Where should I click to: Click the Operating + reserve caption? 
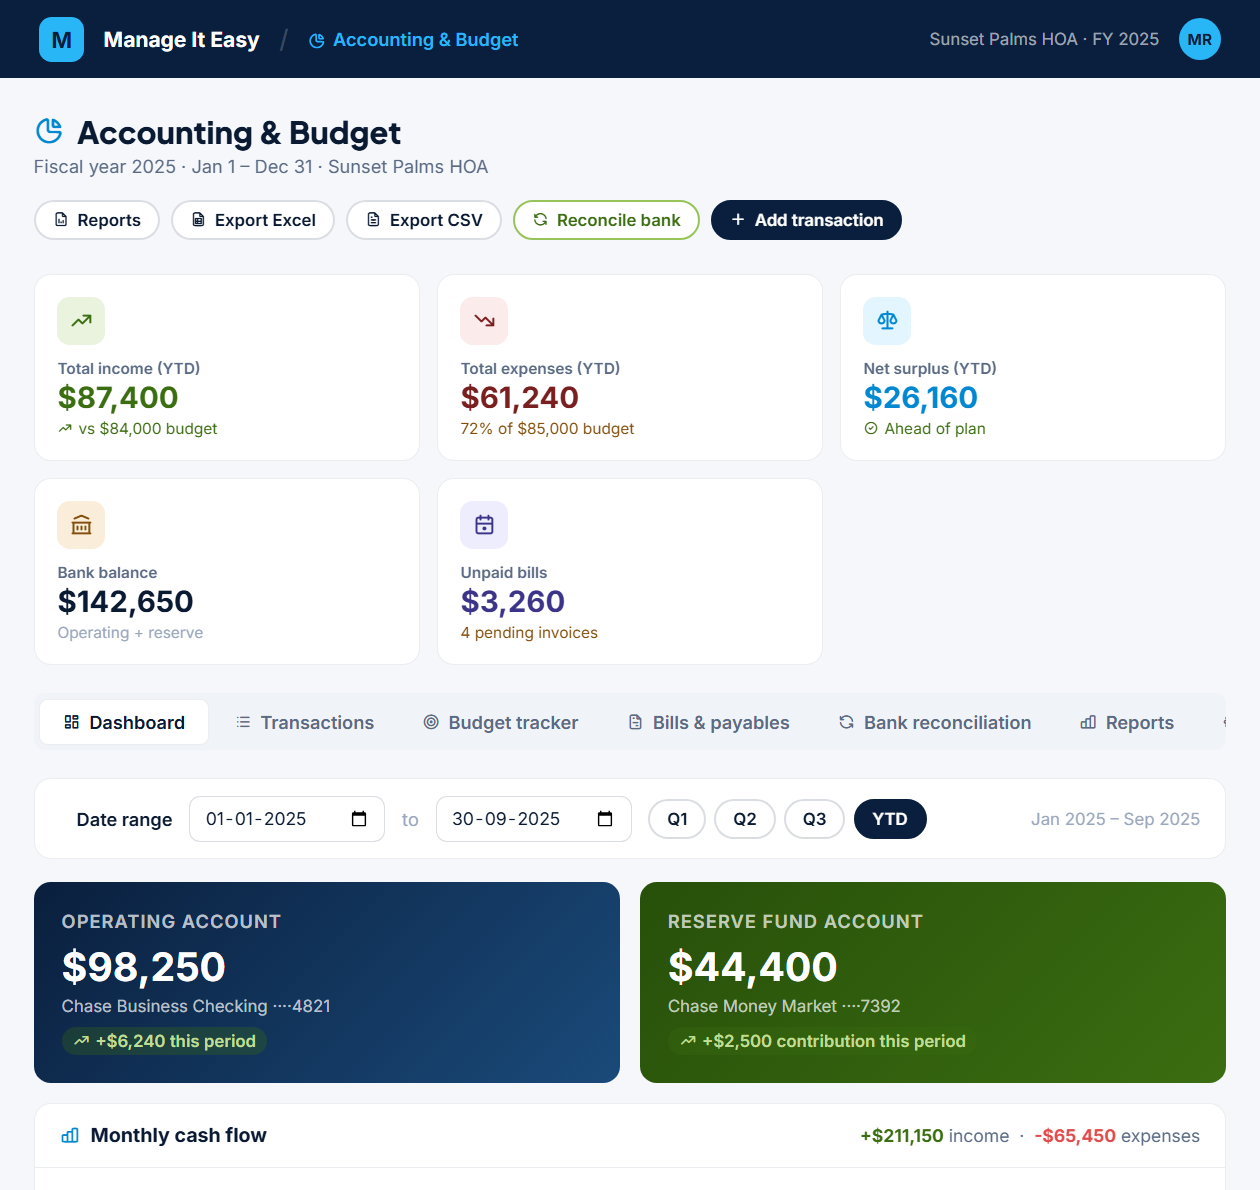coord(130,633)
